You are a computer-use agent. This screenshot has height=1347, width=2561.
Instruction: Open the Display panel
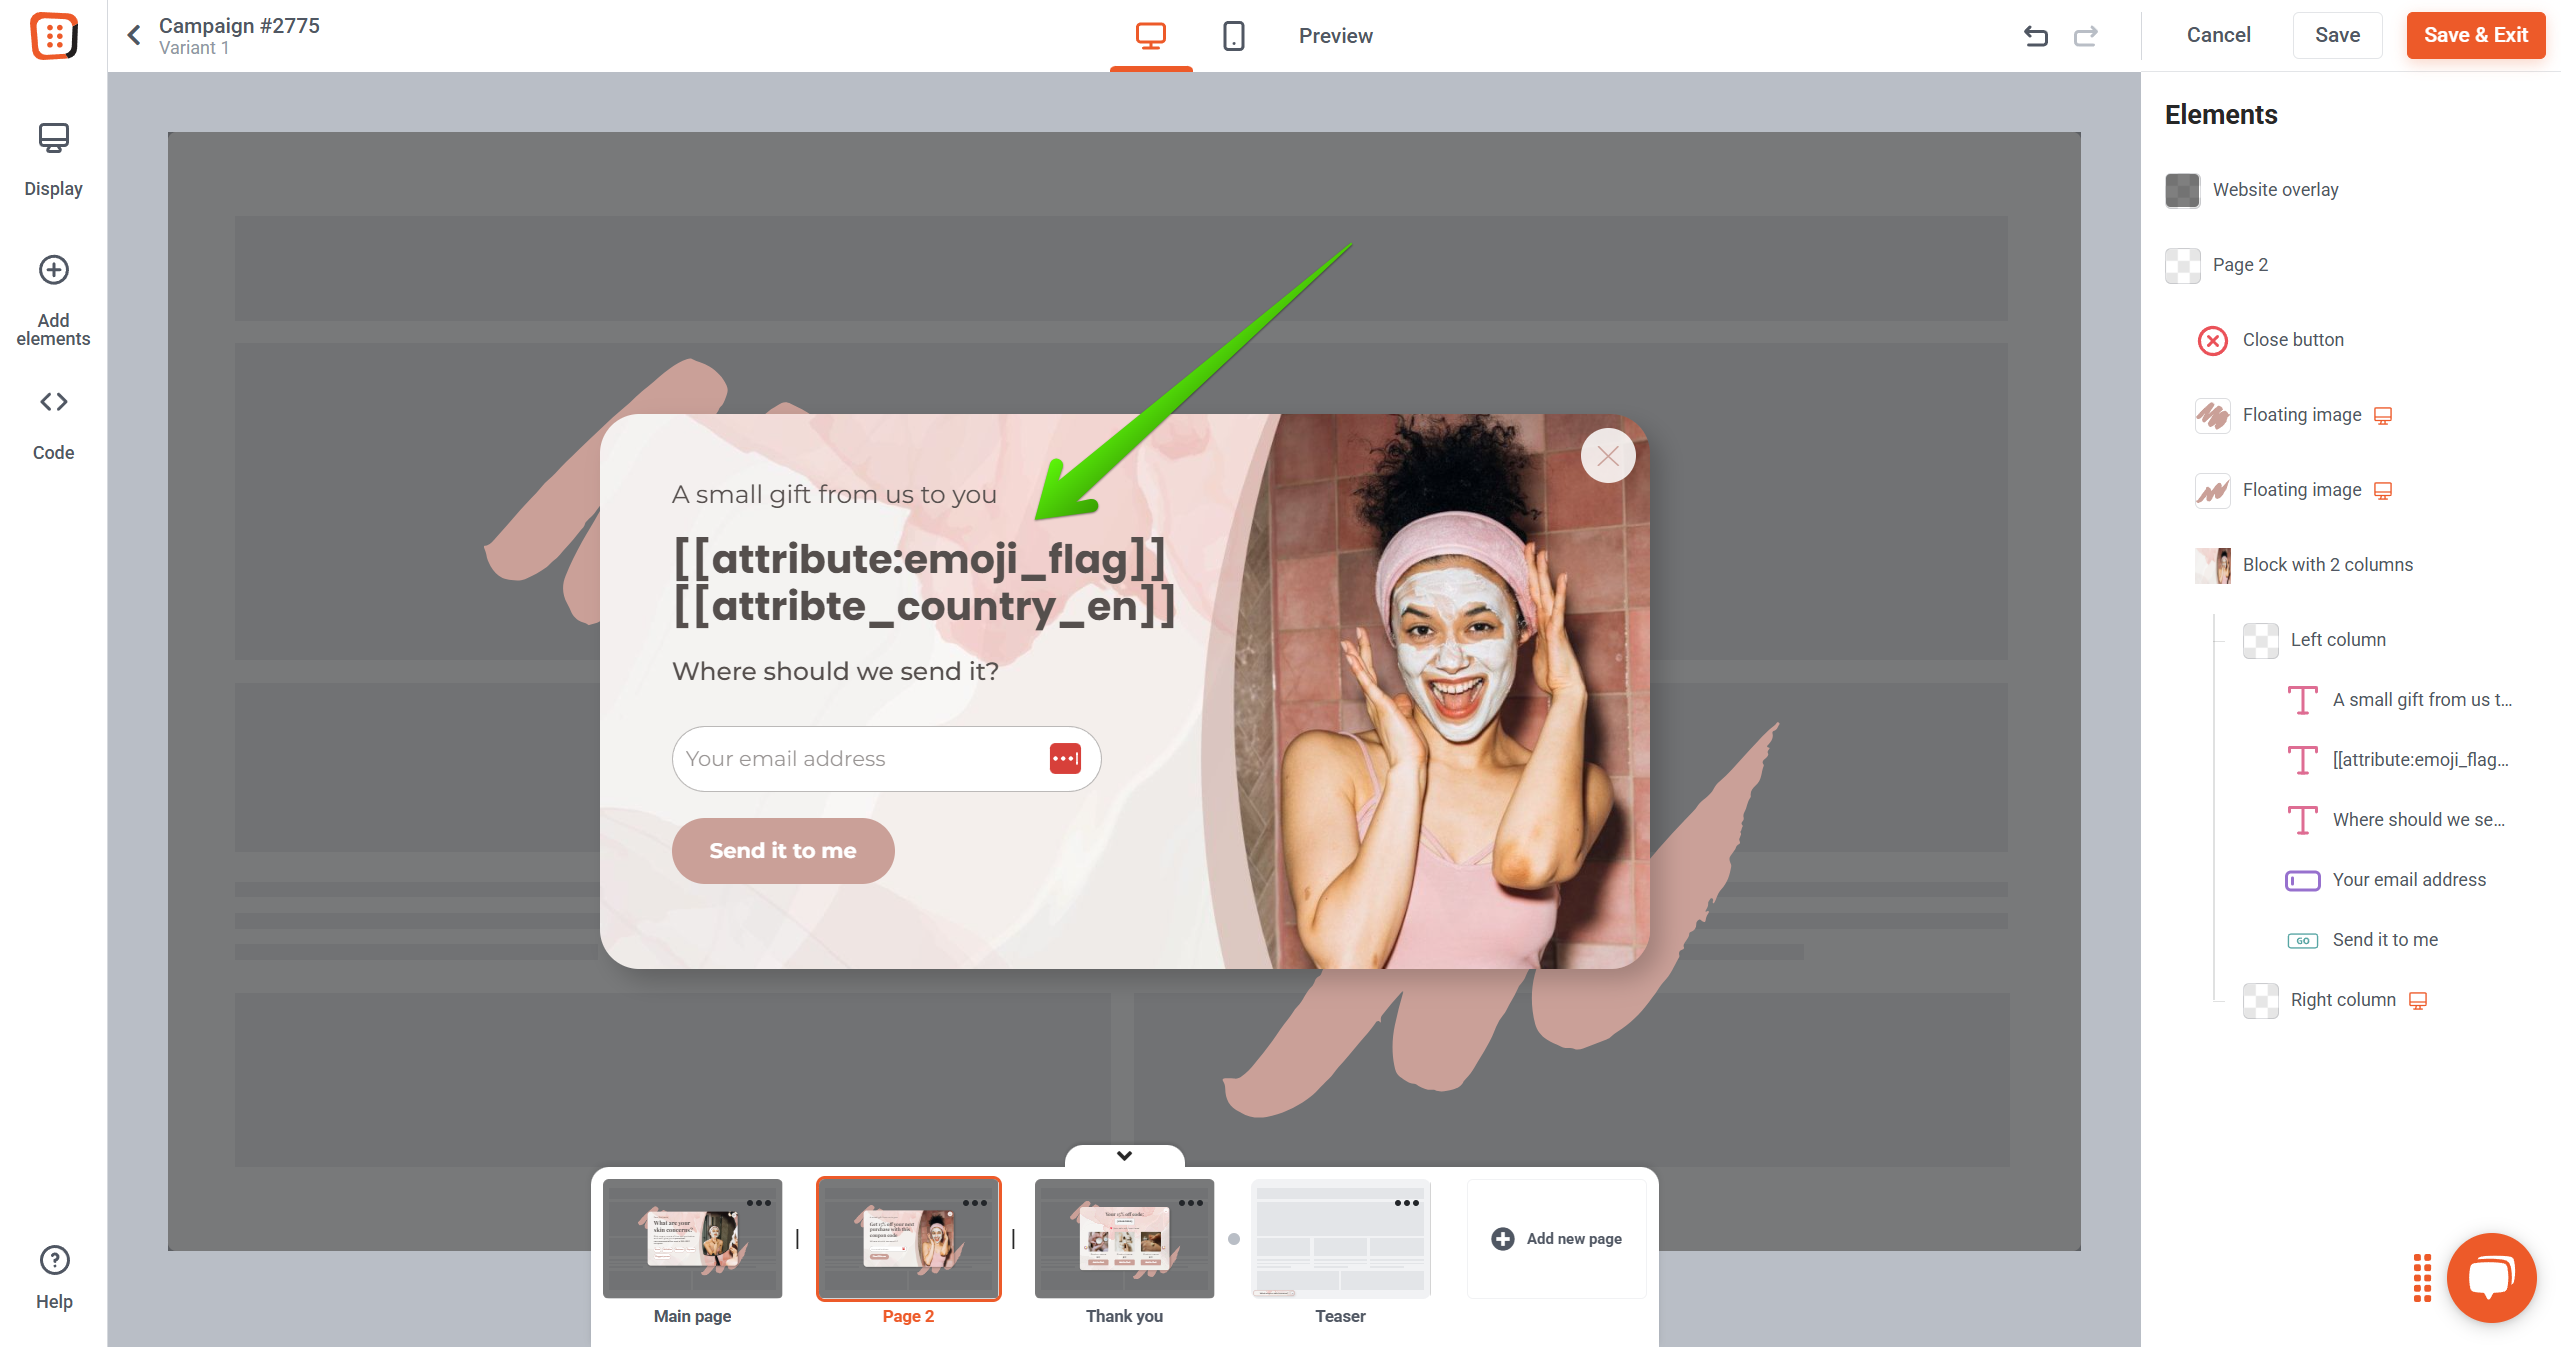point(54,160)
